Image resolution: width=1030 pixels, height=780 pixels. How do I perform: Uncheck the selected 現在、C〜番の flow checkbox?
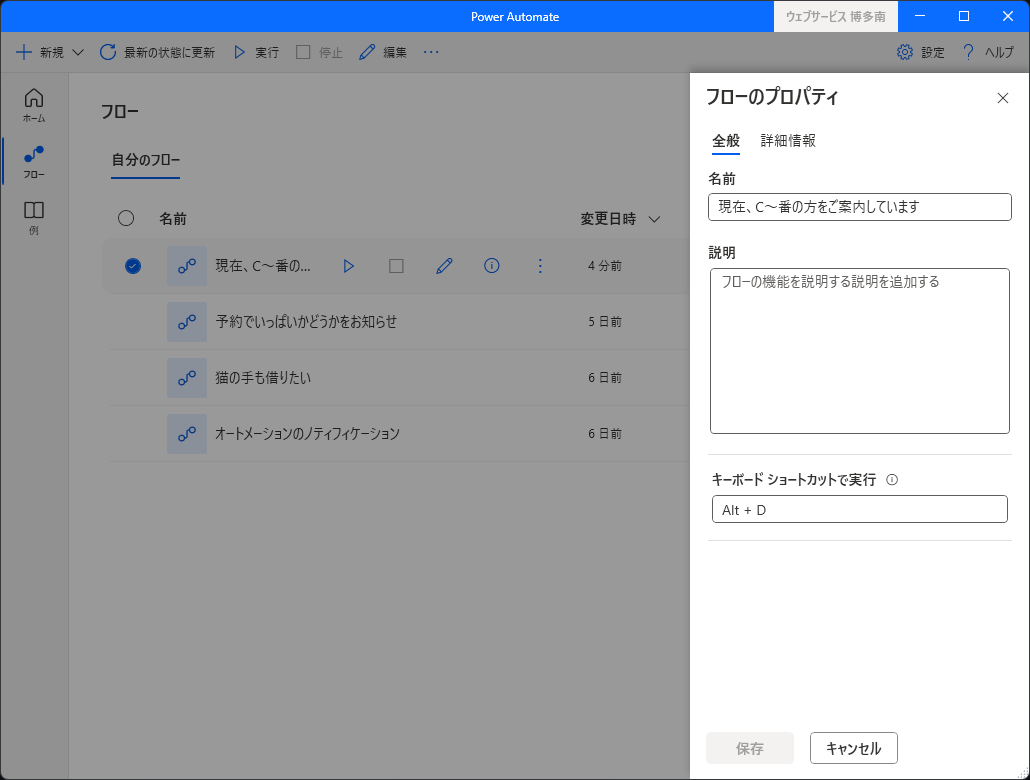coord(133,266)
